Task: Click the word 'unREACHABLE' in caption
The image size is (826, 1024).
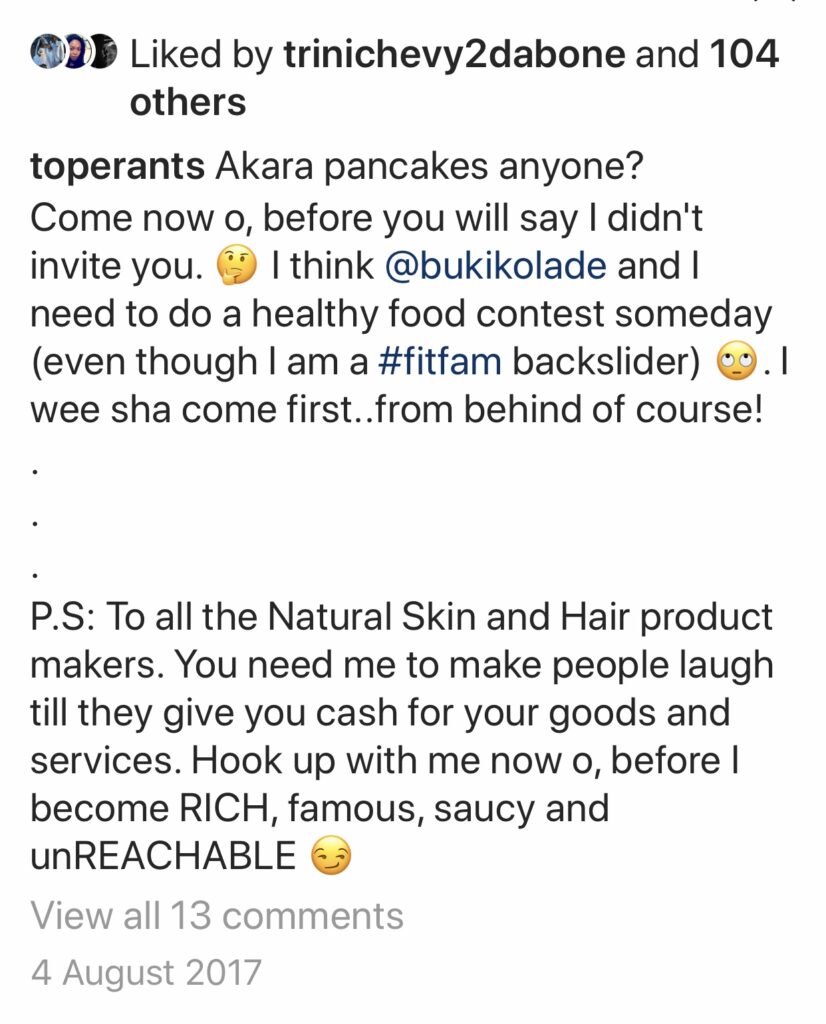Action: click(x=163, y=857)
